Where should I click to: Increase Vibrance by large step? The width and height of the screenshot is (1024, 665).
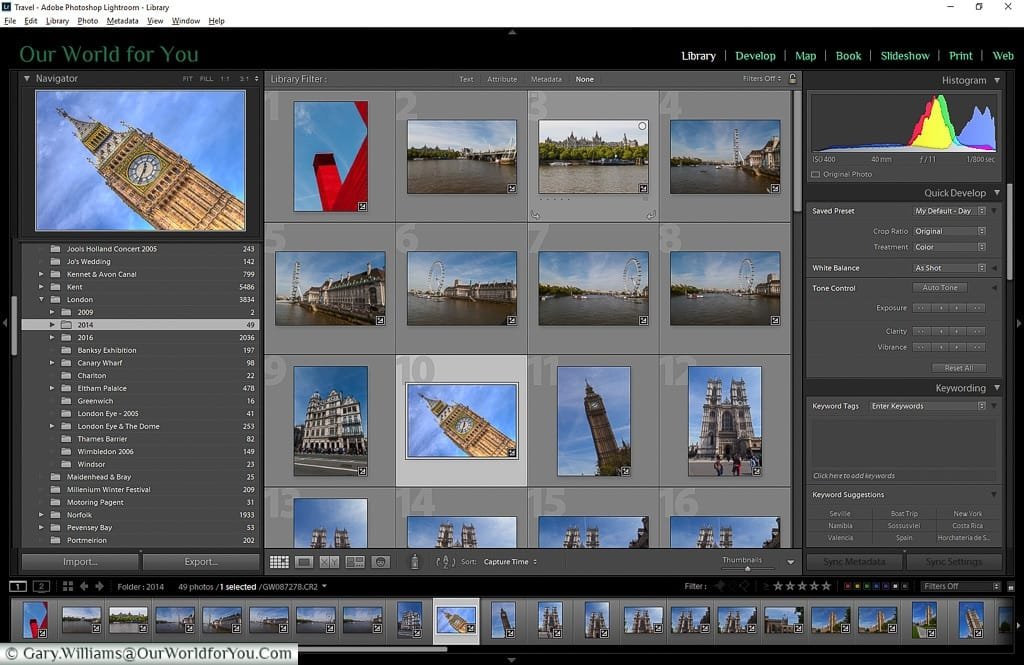click(x=976, y=348)
